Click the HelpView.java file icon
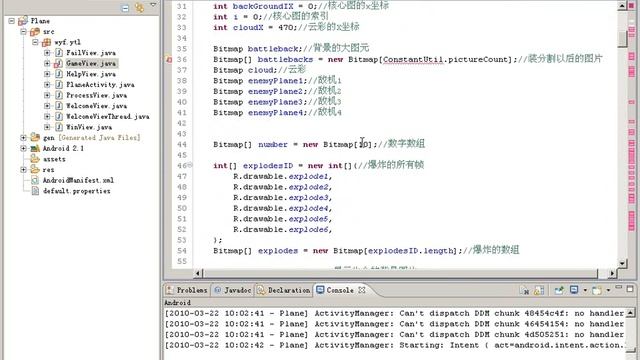The width and height of the screenshot is (640, 360). [x=59, y=74]
